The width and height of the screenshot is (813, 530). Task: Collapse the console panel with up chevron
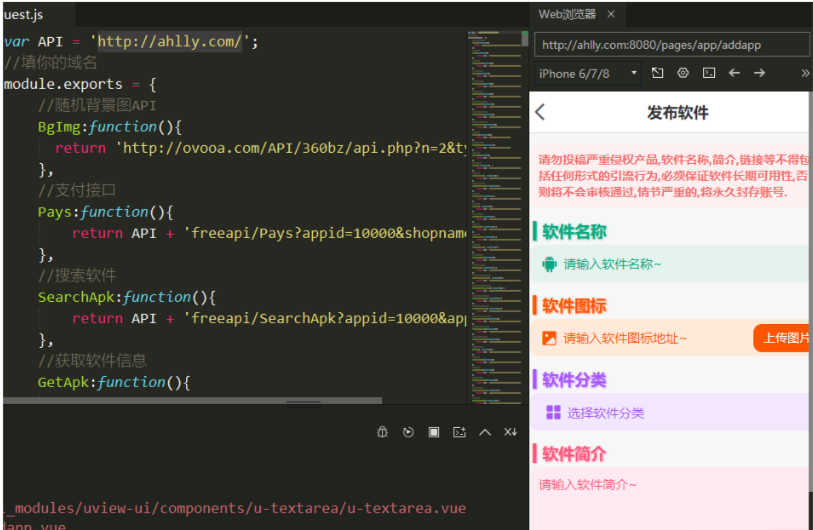(485, 432)
